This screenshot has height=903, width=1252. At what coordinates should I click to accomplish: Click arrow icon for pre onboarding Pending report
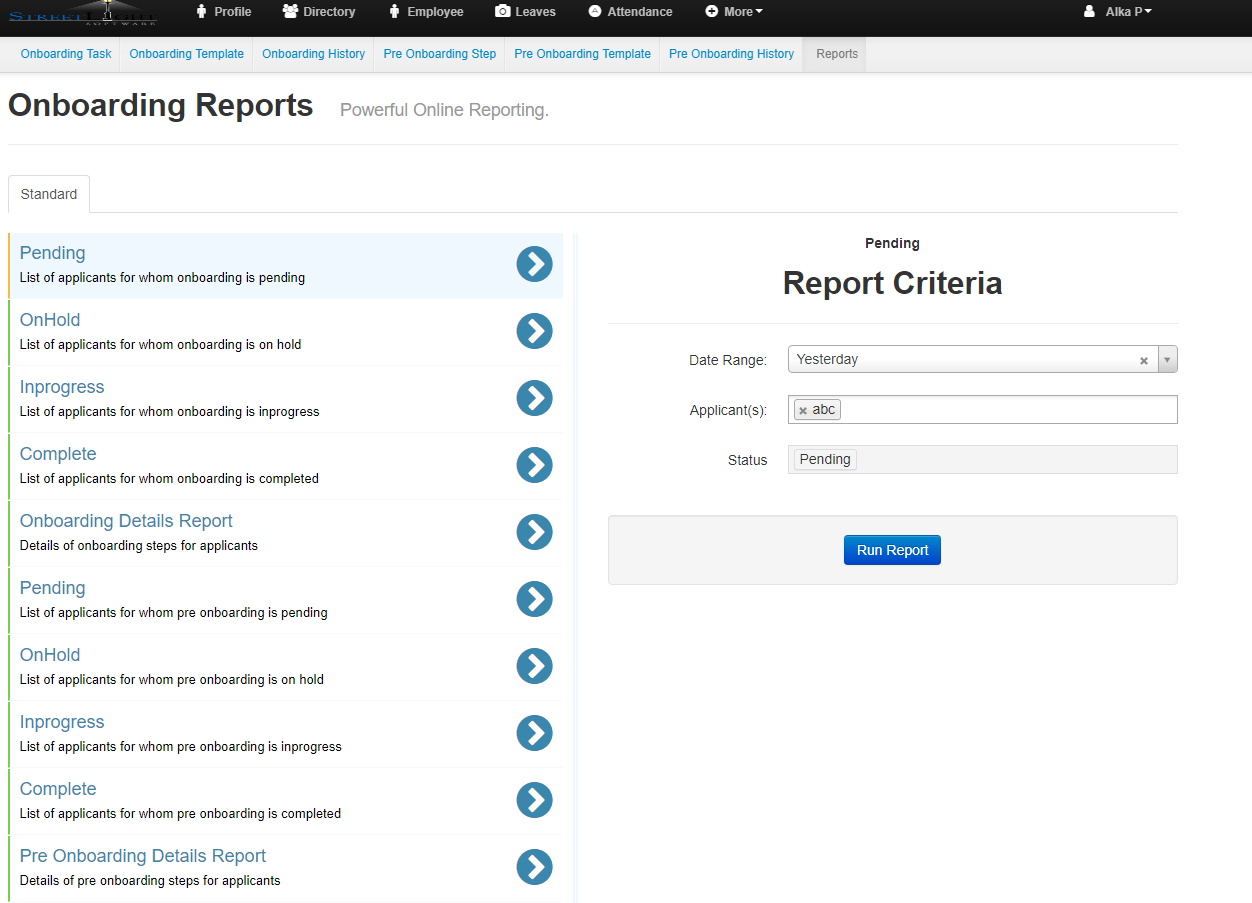pyautogui.click(x=534, y=599)
